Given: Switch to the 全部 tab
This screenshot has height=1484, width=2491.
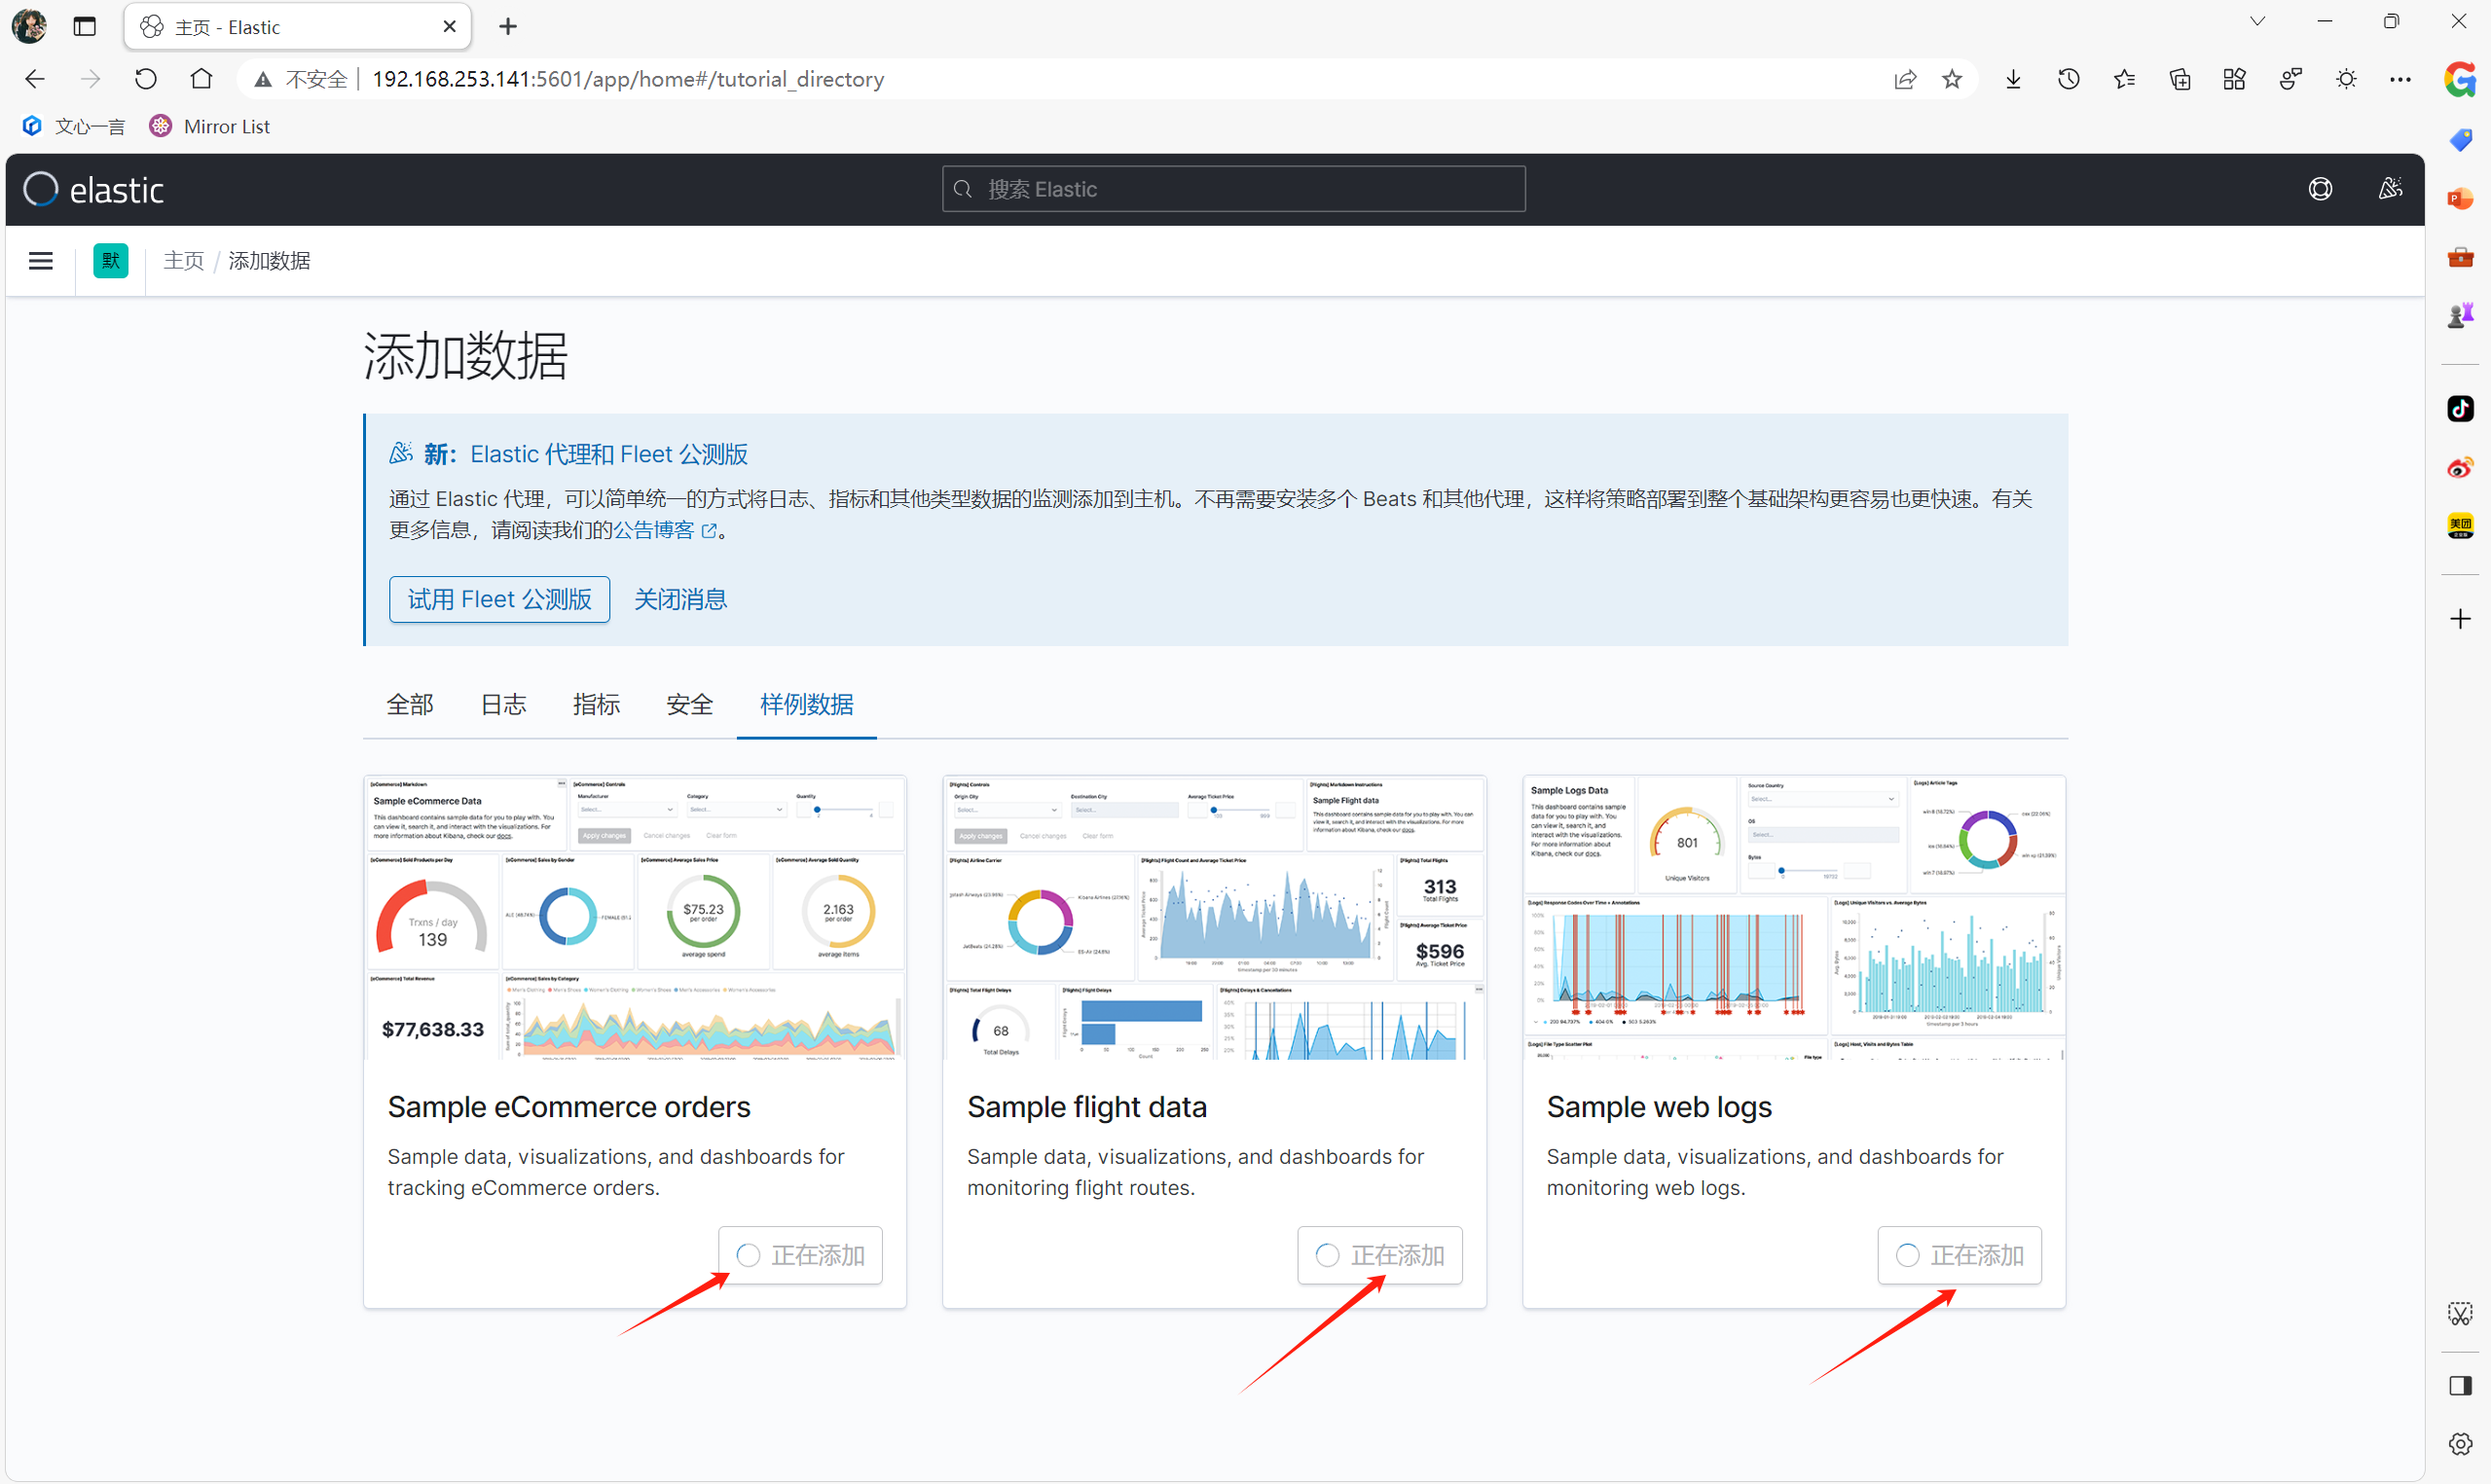Looking at the screenshot, I should pyautogui.click(x=410, y=704).
